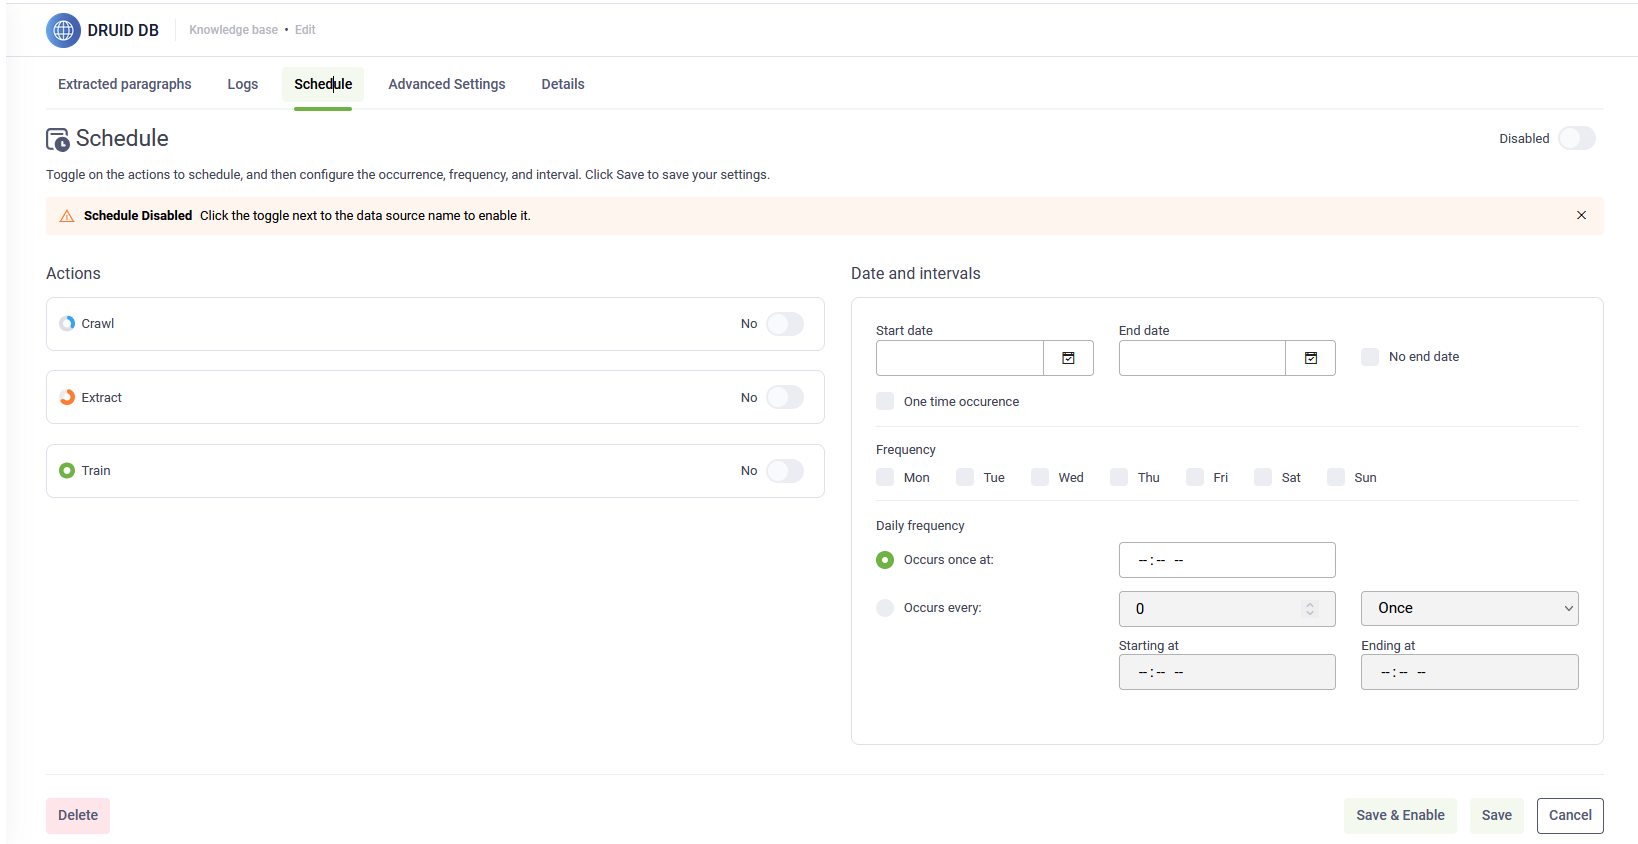Click the green Train action icon
The width and height of the screenshot is (1638, 844).
click(67, 470)
